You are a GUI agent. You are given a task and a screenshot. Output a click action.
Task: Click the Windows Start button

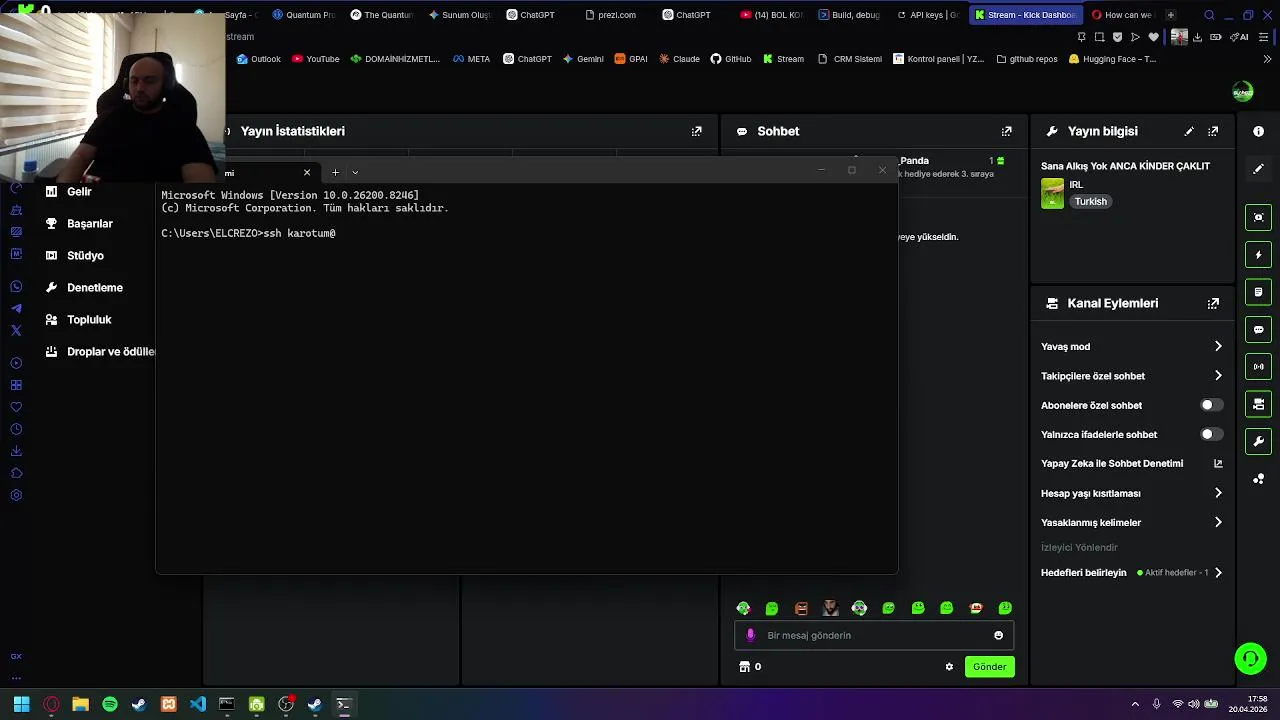coord(21,704)
